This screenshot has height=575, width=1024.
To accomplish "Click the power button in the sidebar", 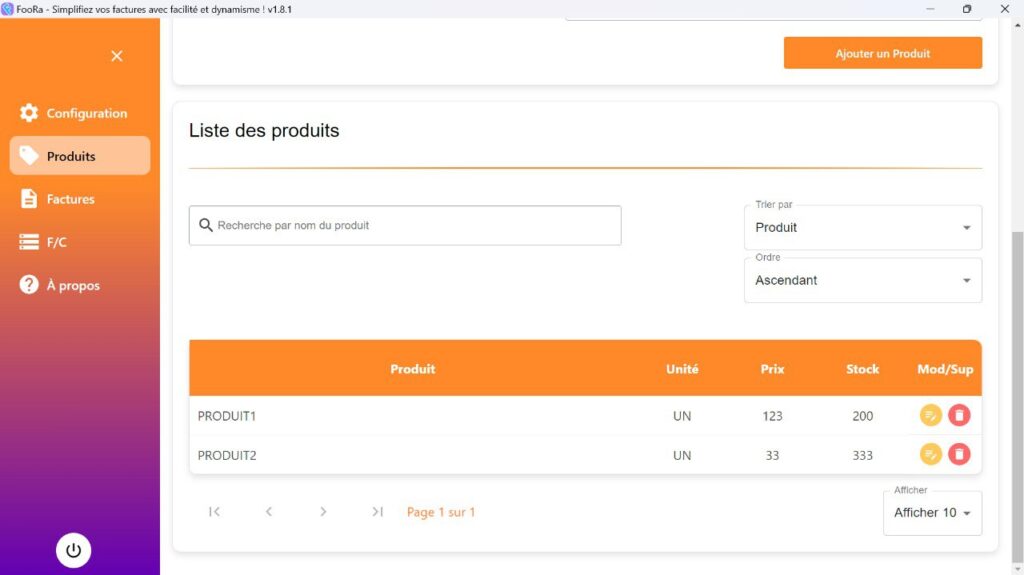I will pyautogui.click(x=73, y=550).
